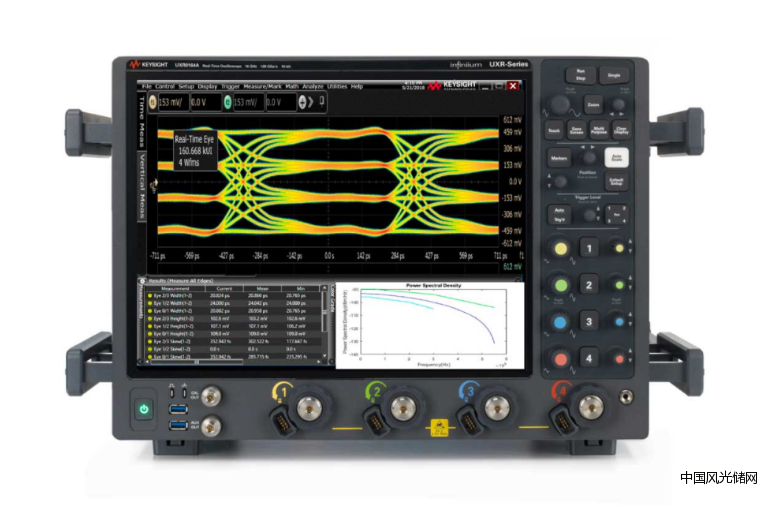
Task: Click the Run/Stop front-panel button
Action: pos(580,75)
